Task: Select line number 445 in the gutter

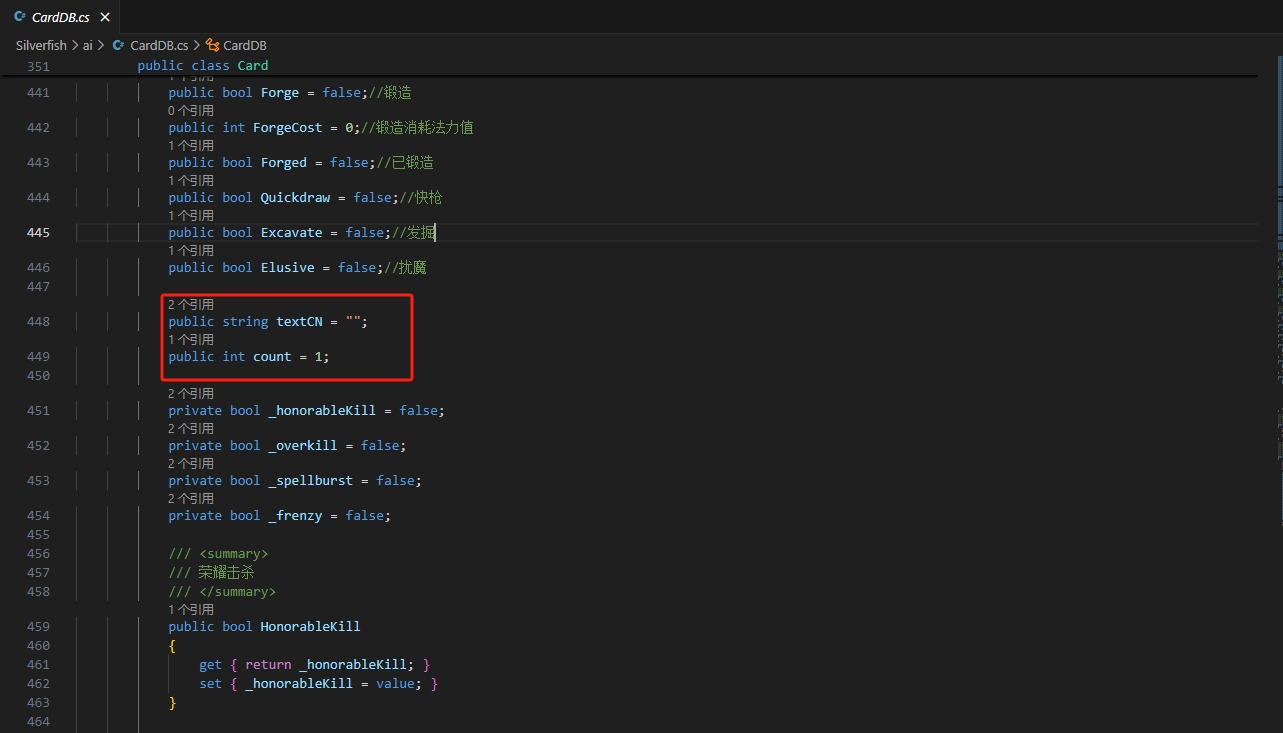Action: [38, 233]
